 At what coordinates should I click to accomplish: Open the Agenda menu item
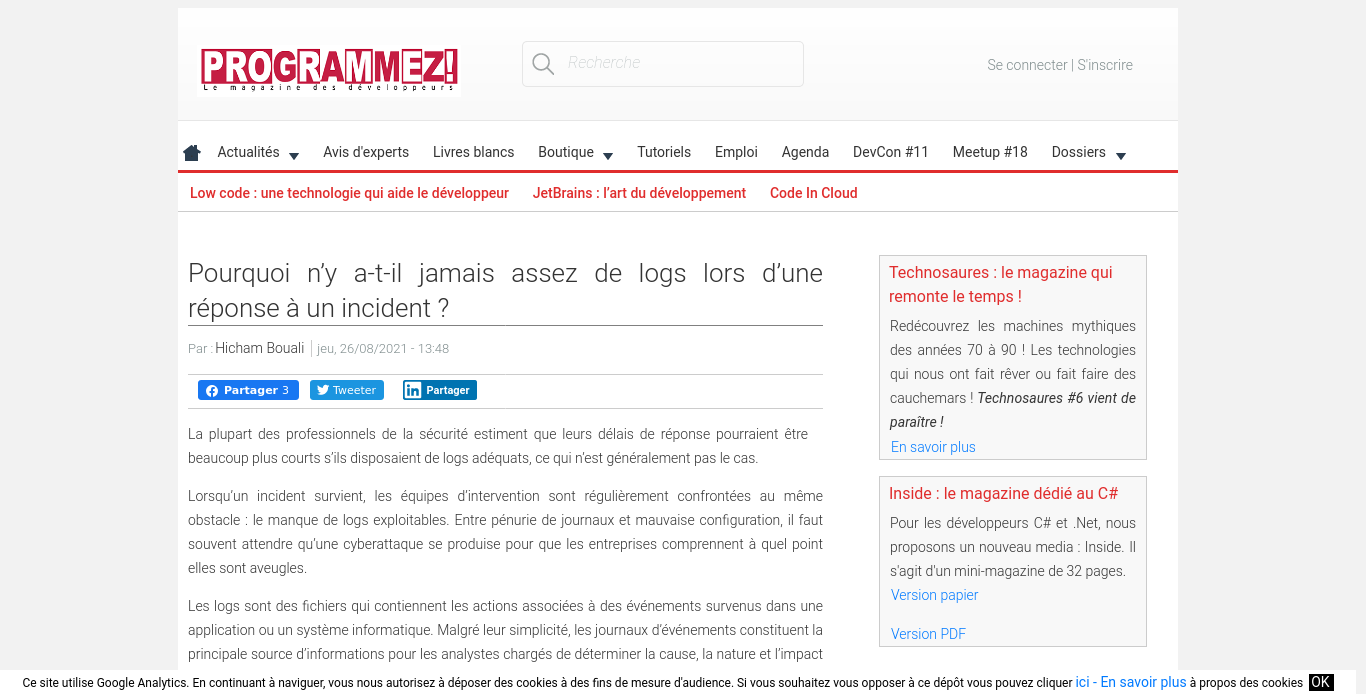tap(805, 152)
